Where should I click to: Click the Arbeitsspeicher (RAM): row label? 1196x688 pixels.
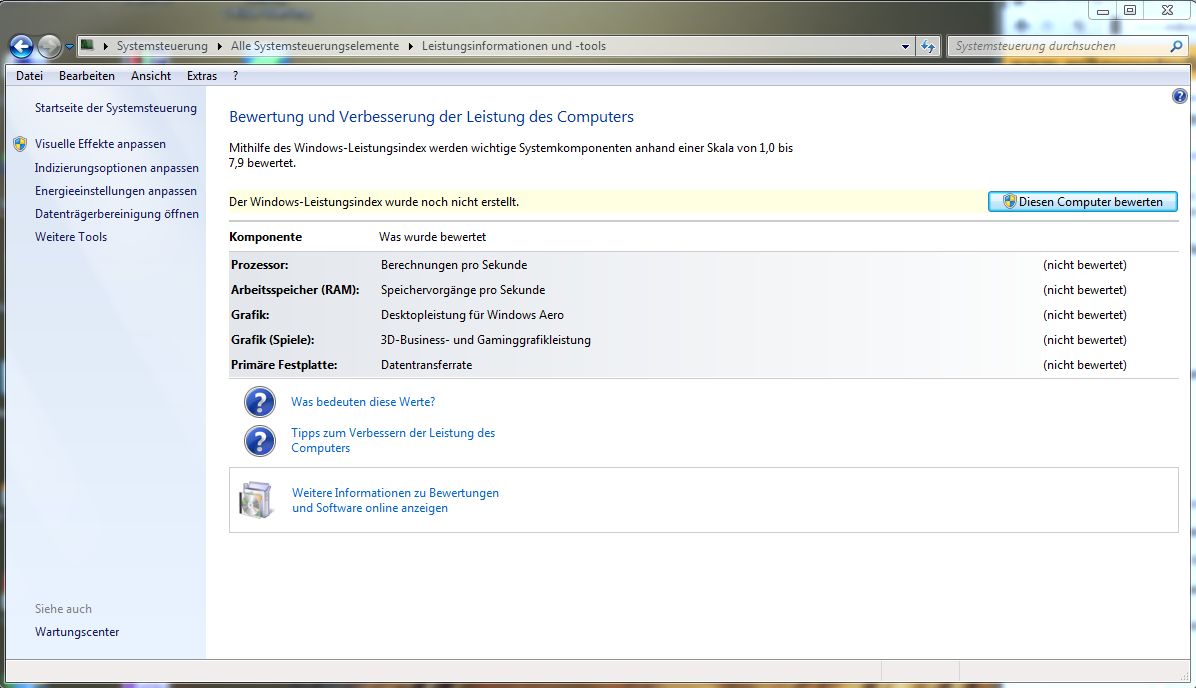point(295,290)
